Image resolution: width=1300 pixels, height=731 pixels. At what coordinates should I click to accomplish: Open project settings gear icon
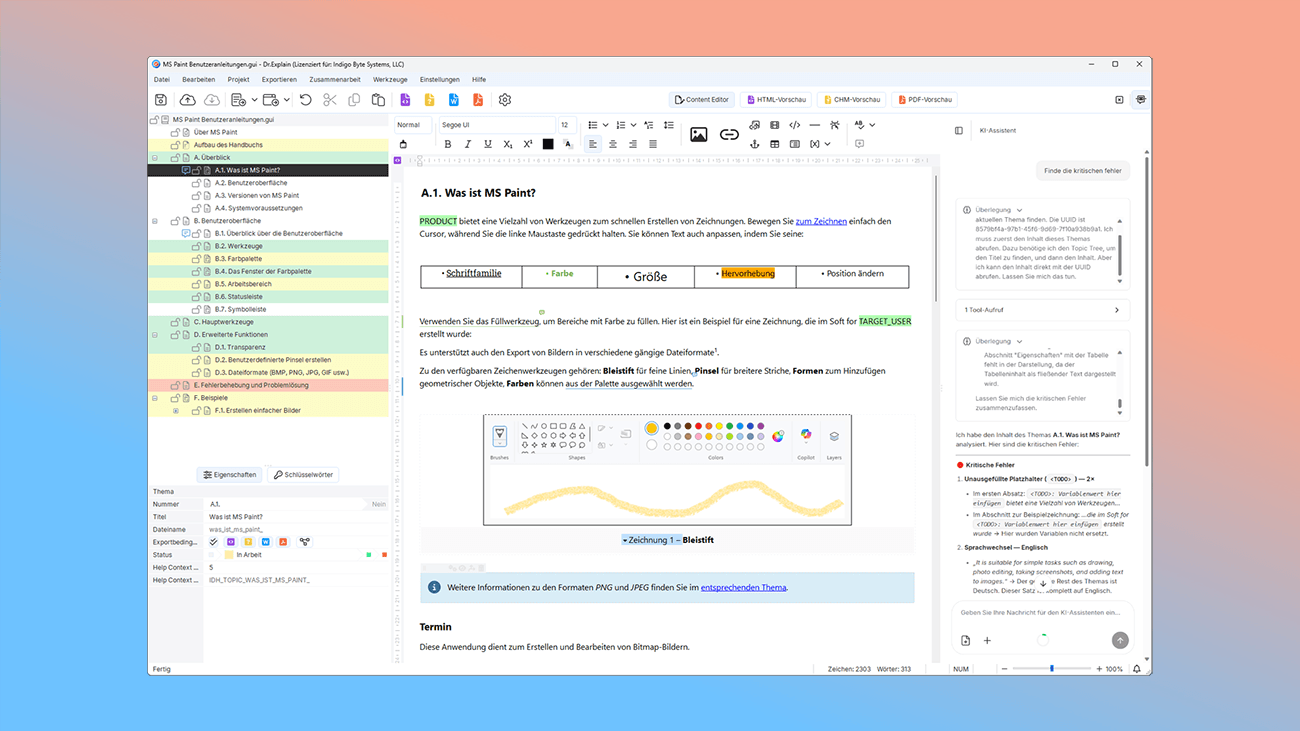505,100
